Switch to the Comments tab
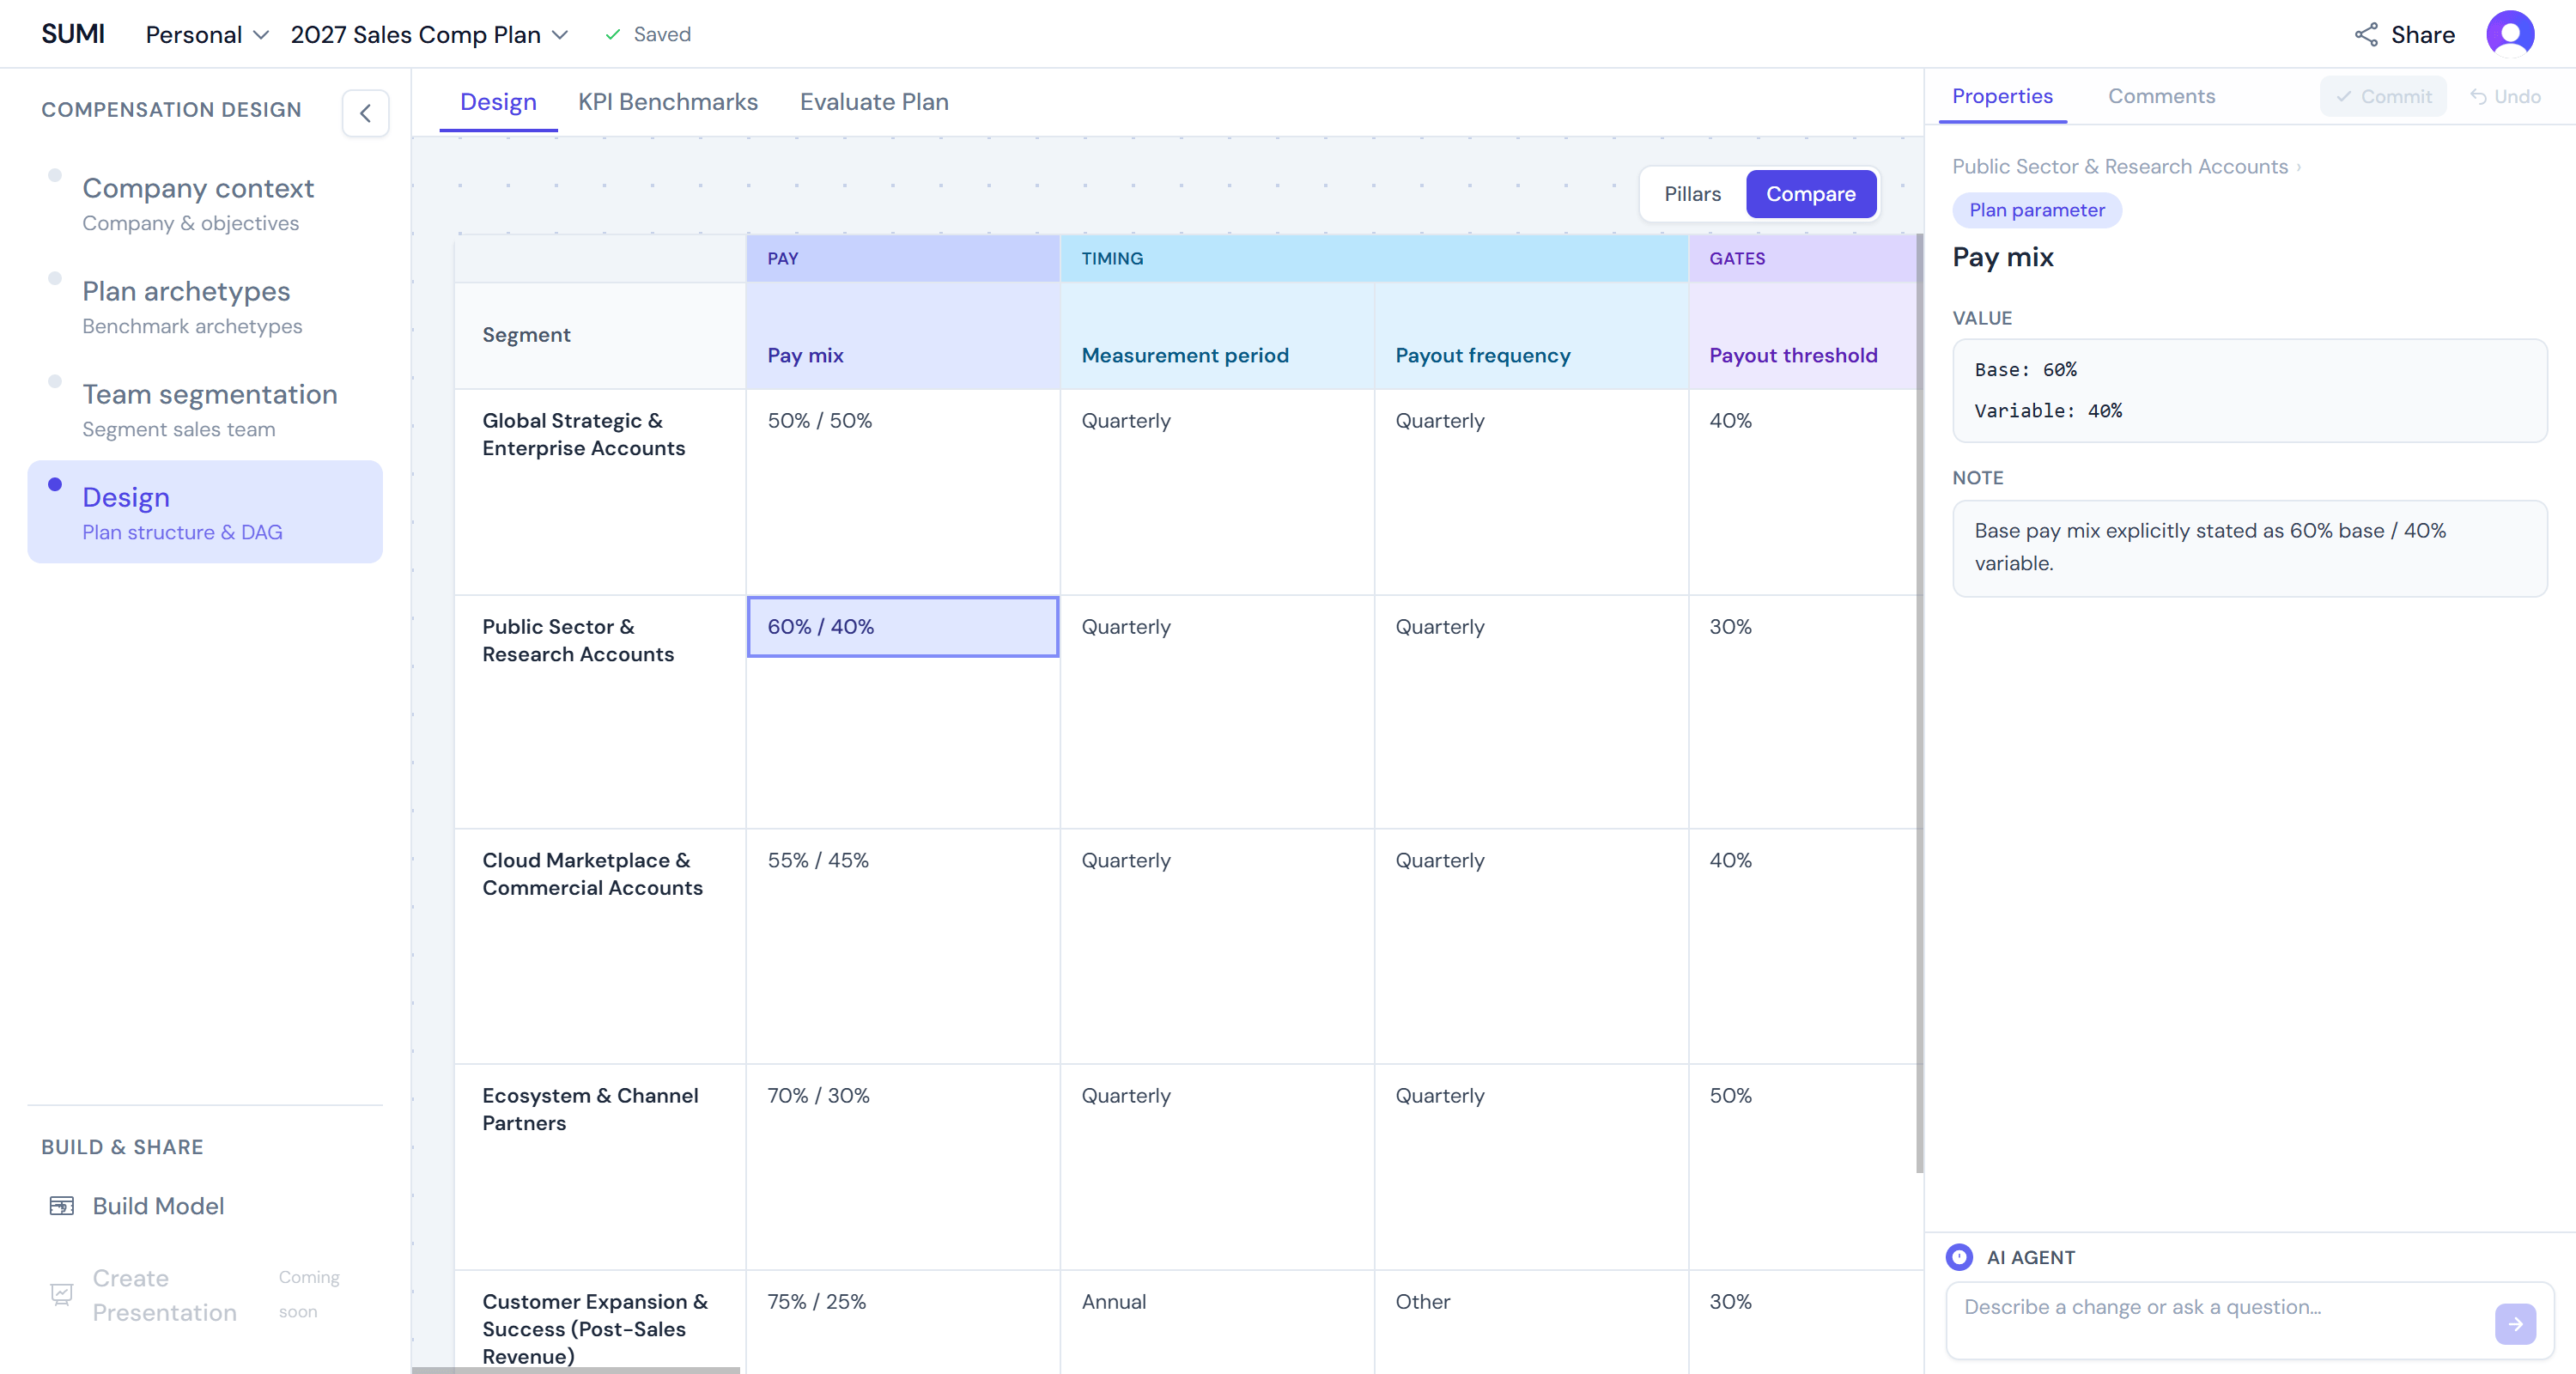Image resolution: width=2576 pixels, height=1374 pixels. [2161, 96]
